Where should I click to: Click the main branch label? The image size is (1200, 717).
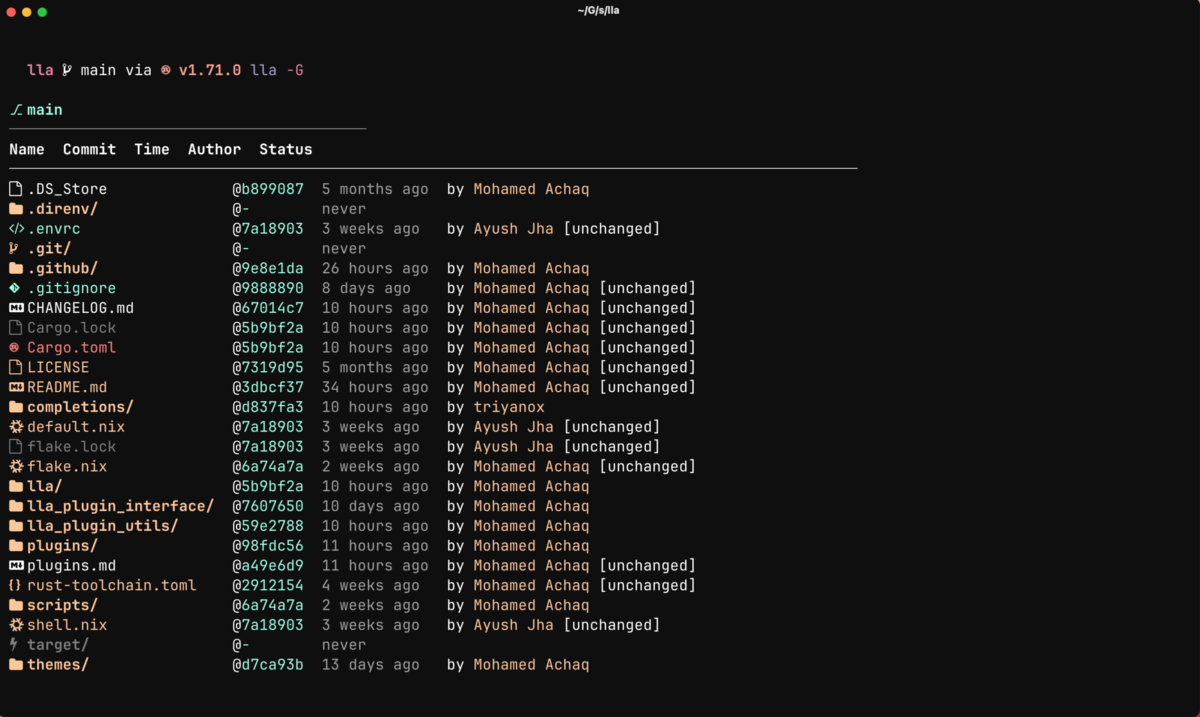click(44, 110)
